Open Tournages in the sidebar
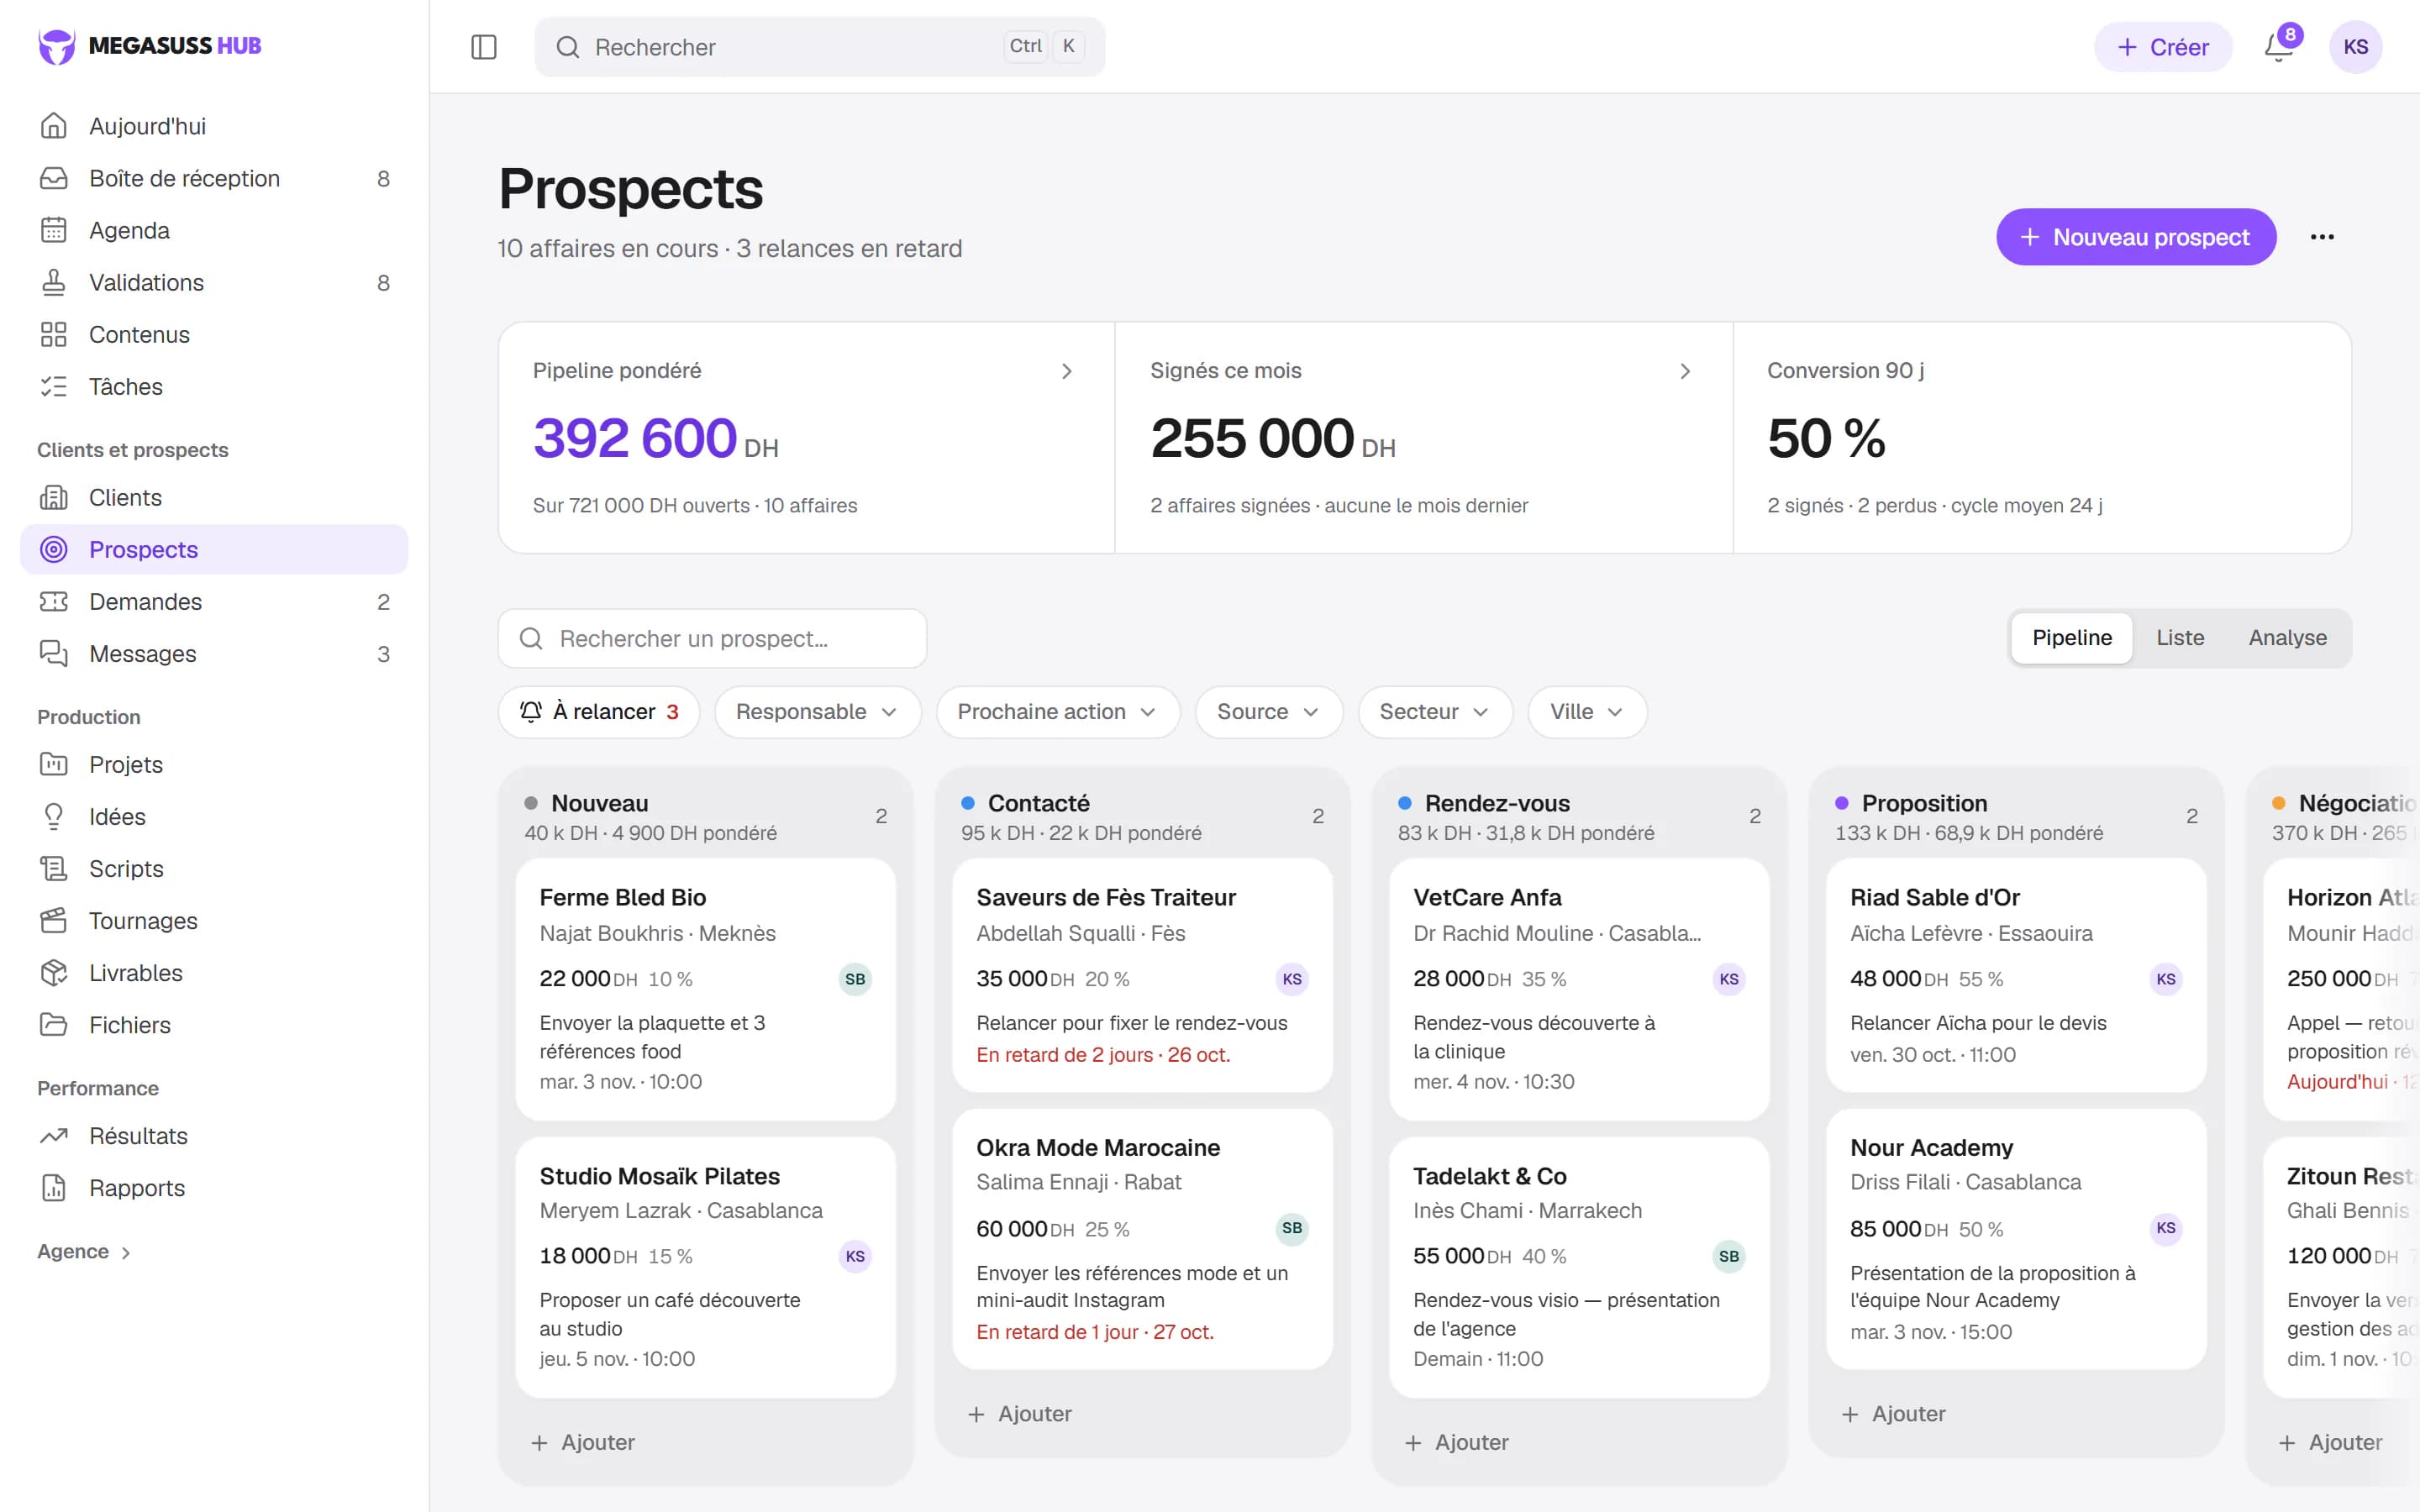 (x=214, y=920)
